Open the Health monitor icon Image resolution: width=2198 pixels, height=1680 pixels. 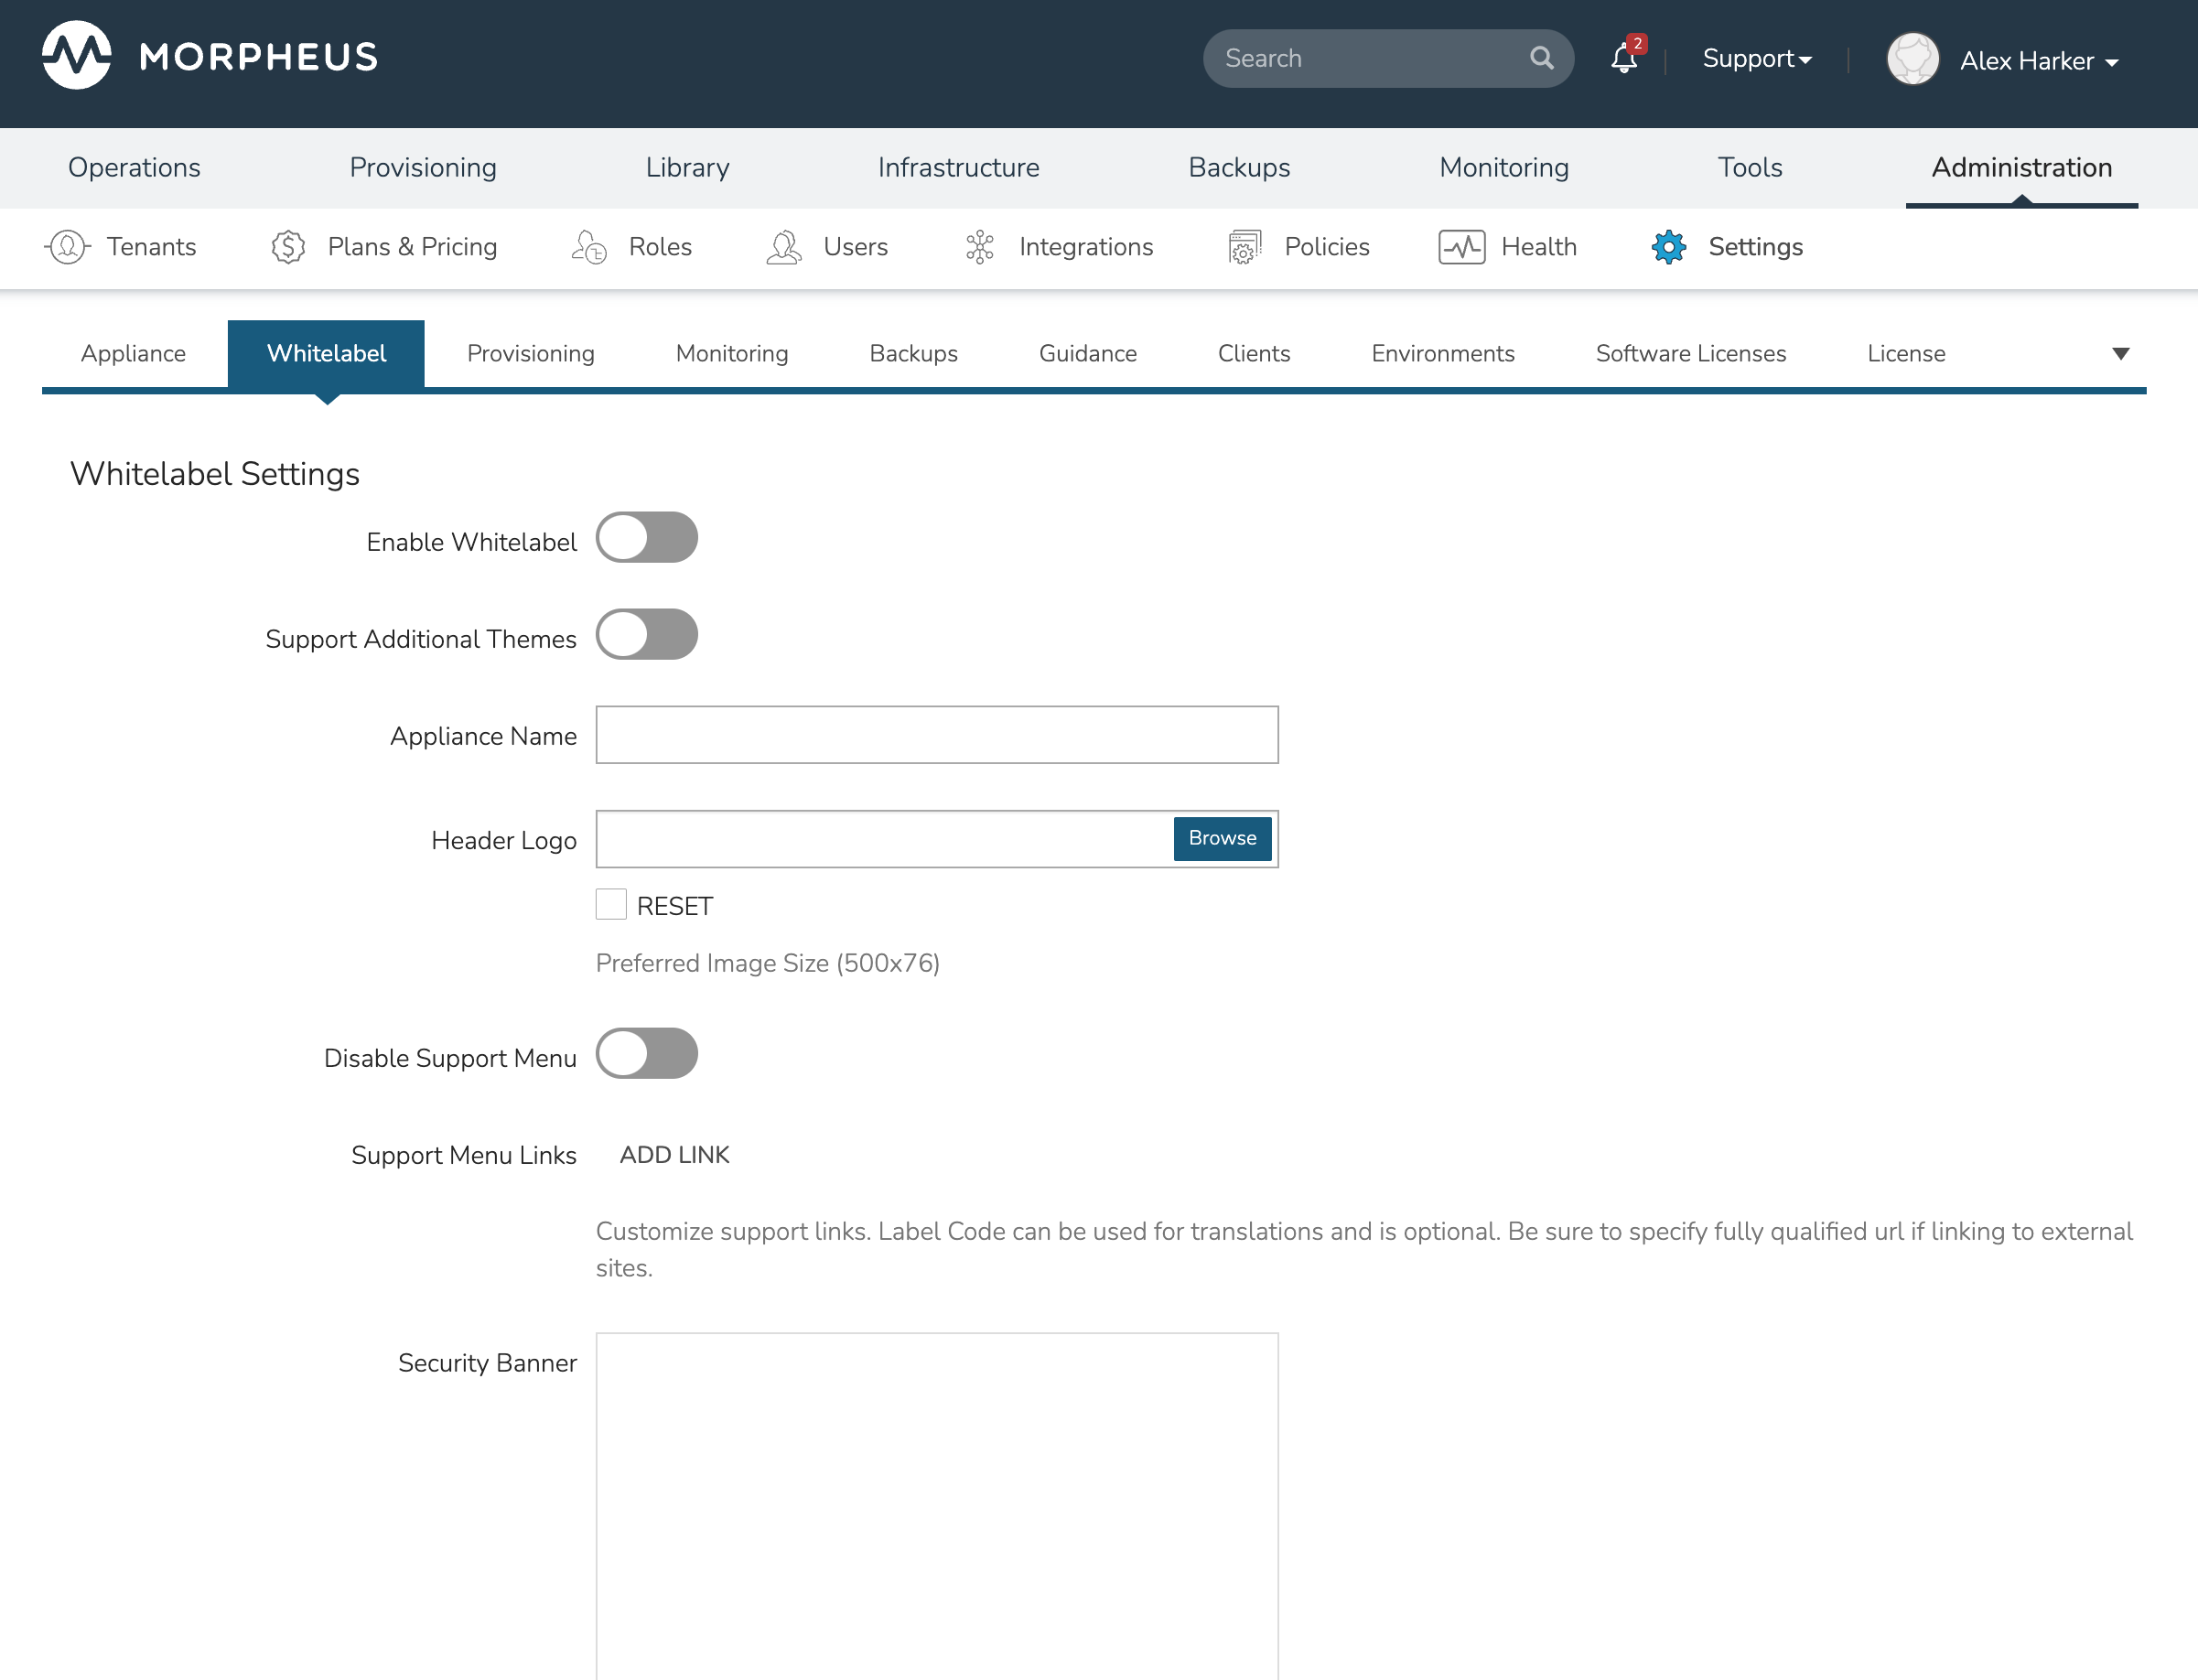(x=1461, y=247)
